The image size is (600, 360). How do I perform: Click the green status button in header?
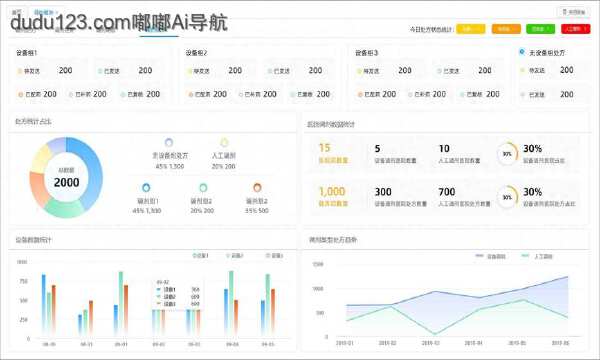(540, 29)
